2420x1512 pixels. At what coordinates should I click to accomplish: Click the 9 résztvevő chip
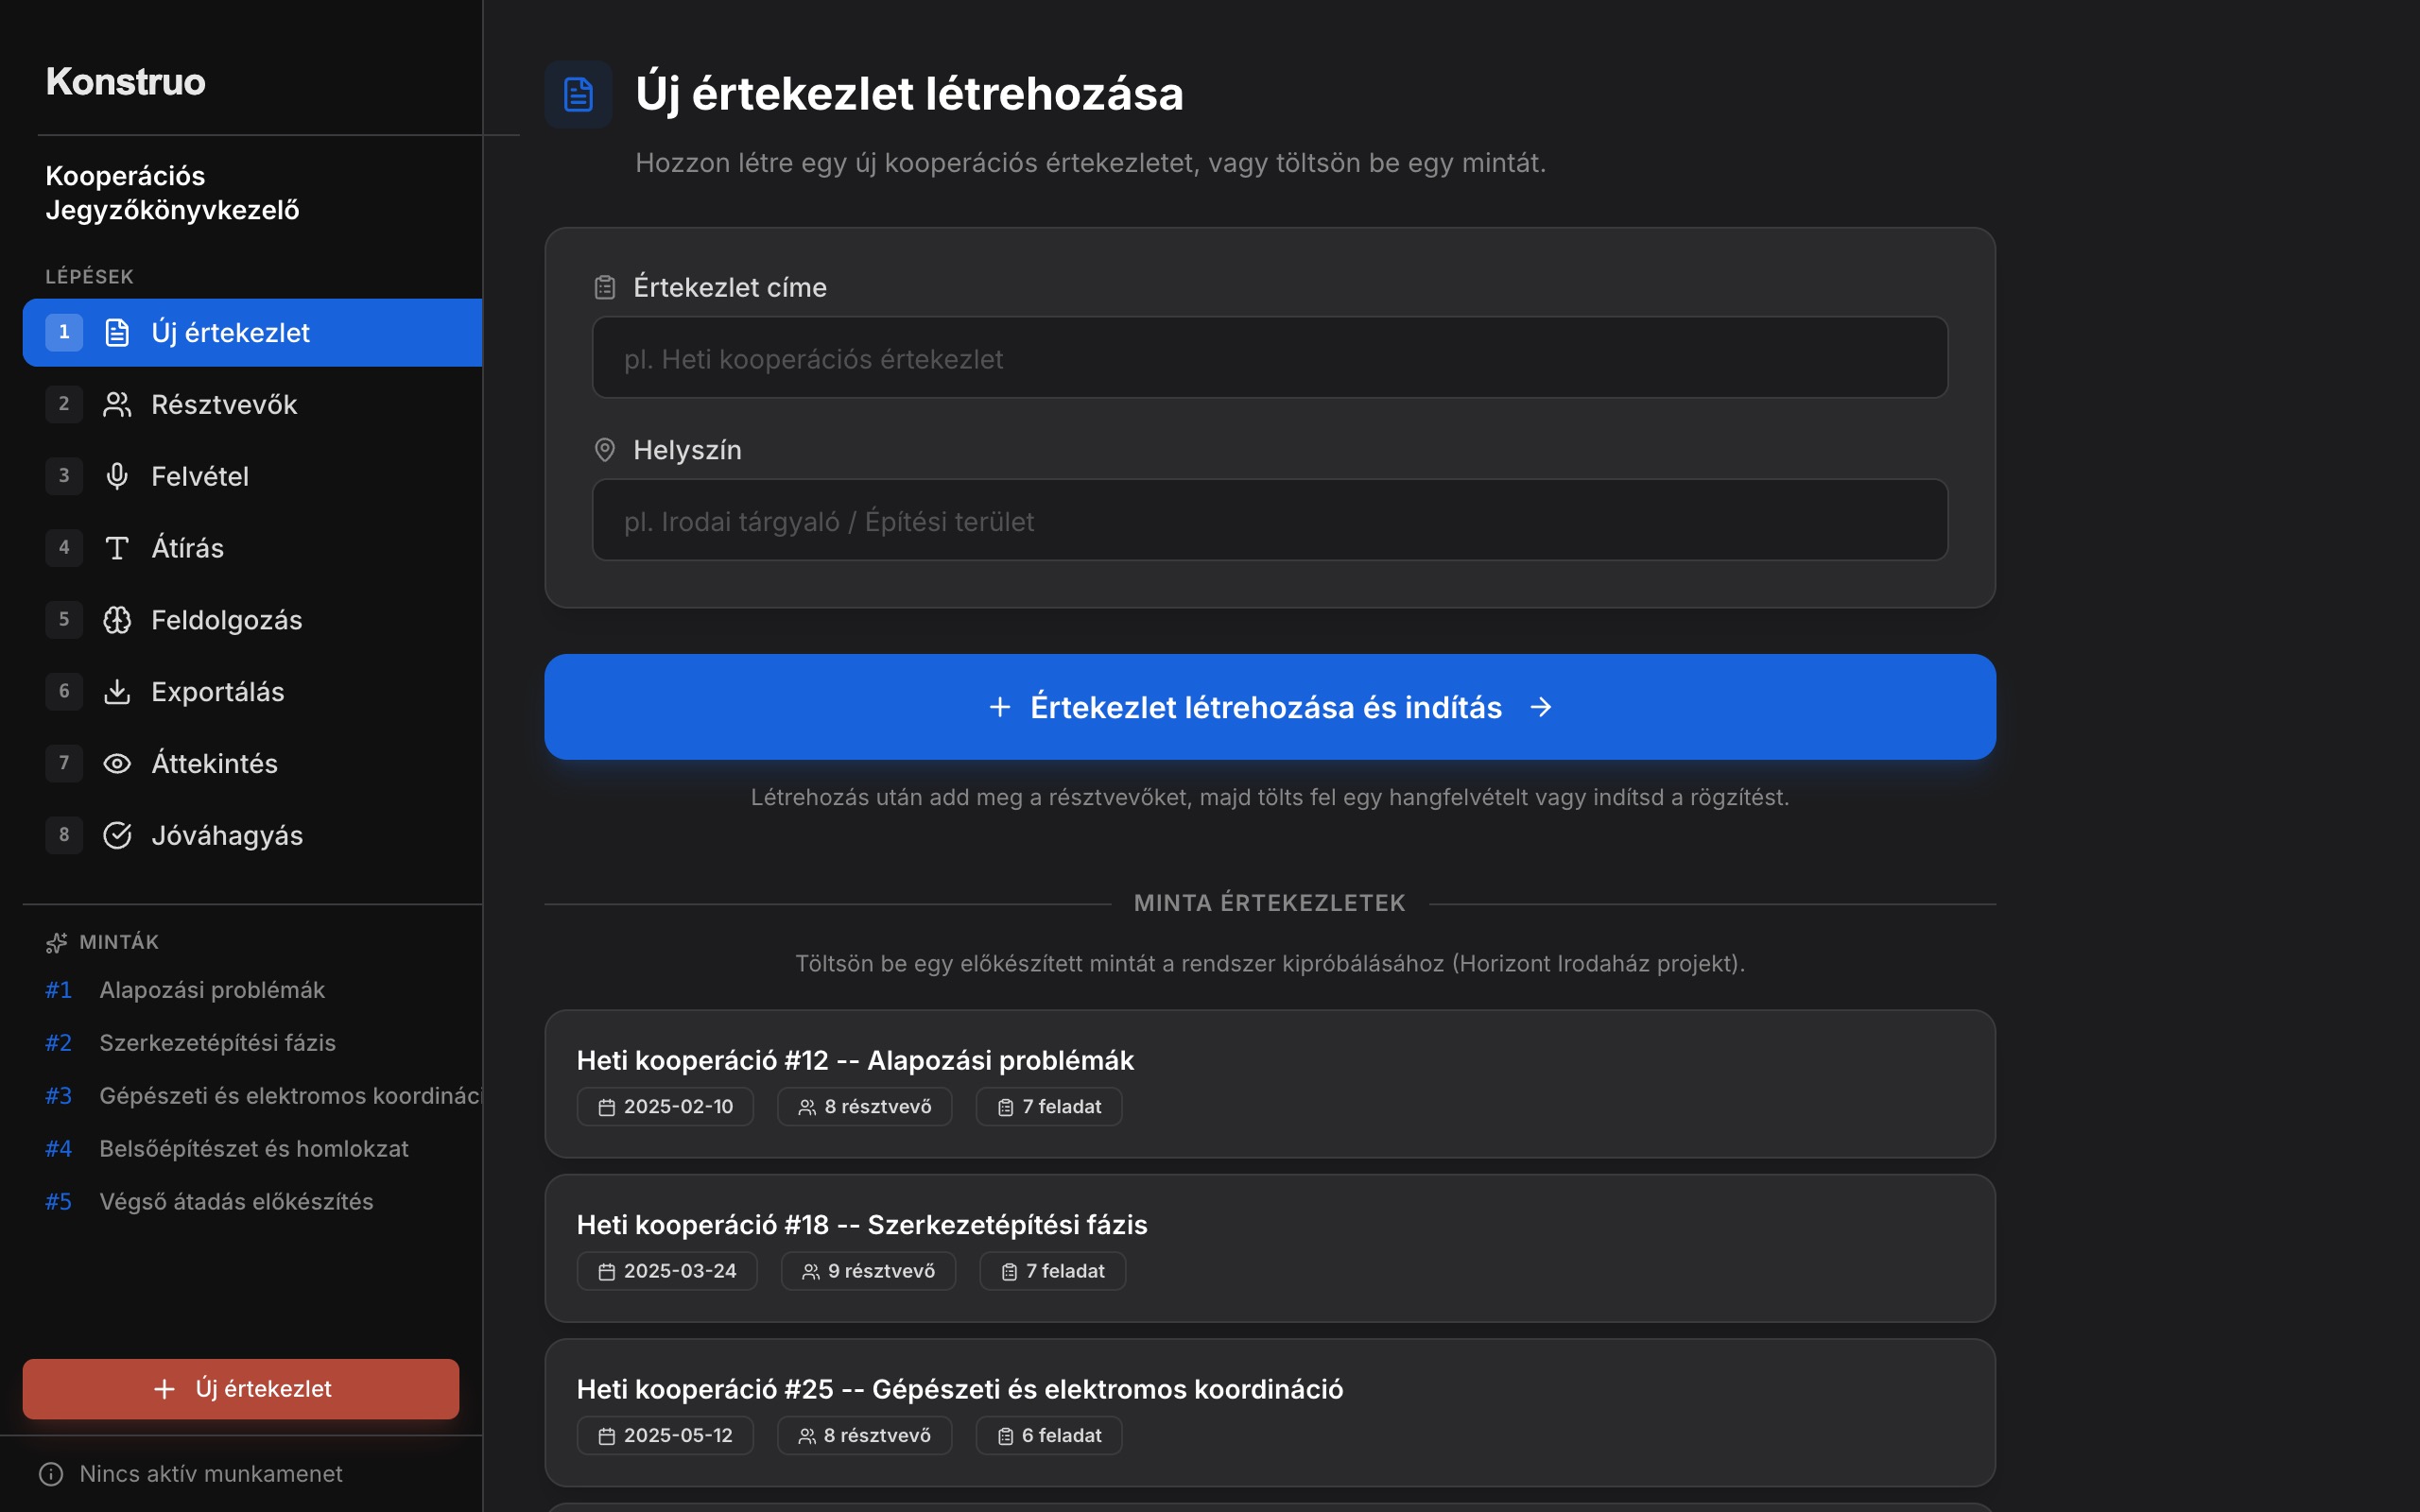[x=868, y=1271]
